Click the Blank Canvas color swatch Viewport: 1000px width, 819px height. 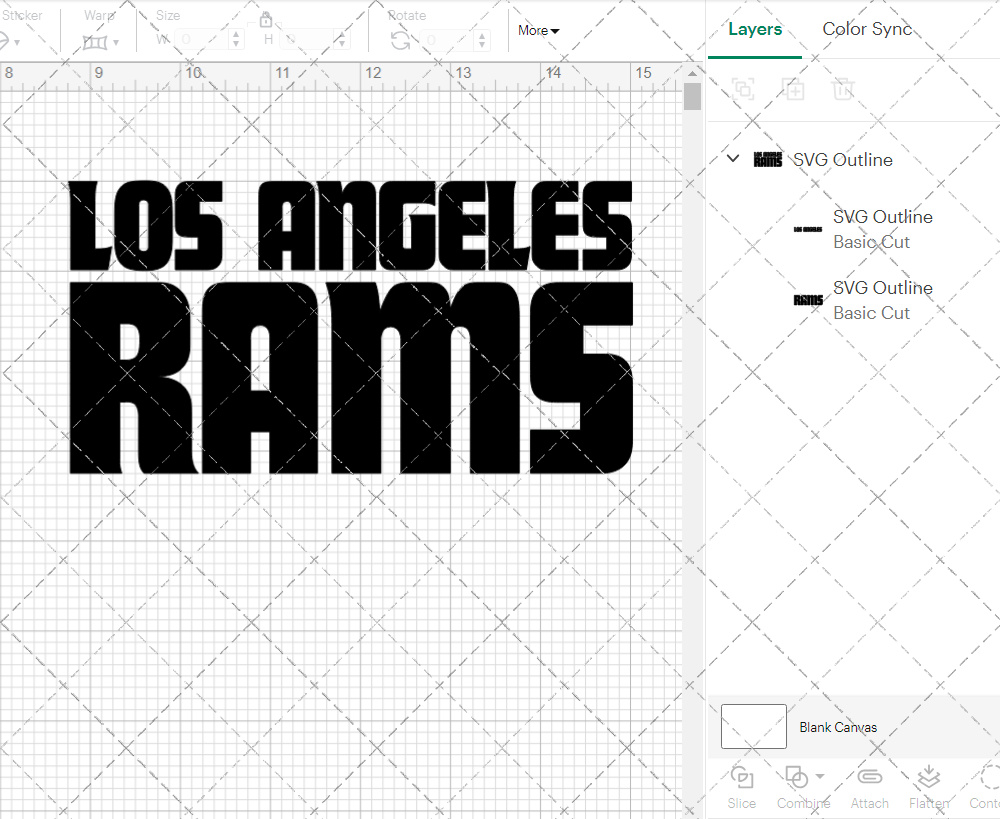click(x=753, y=727)
